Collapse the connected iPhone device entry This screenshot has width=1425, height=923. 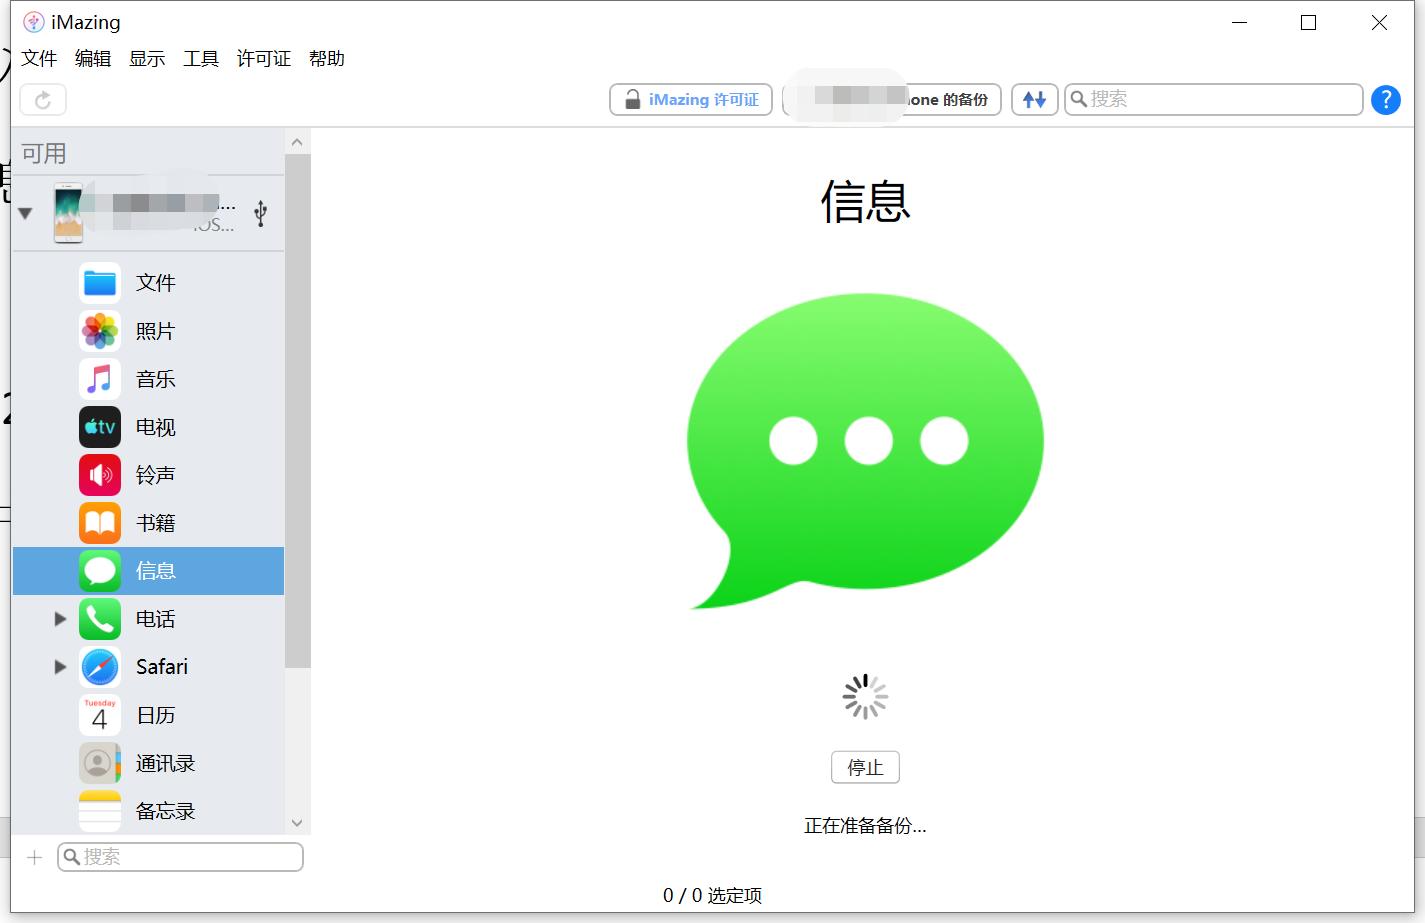24,212
